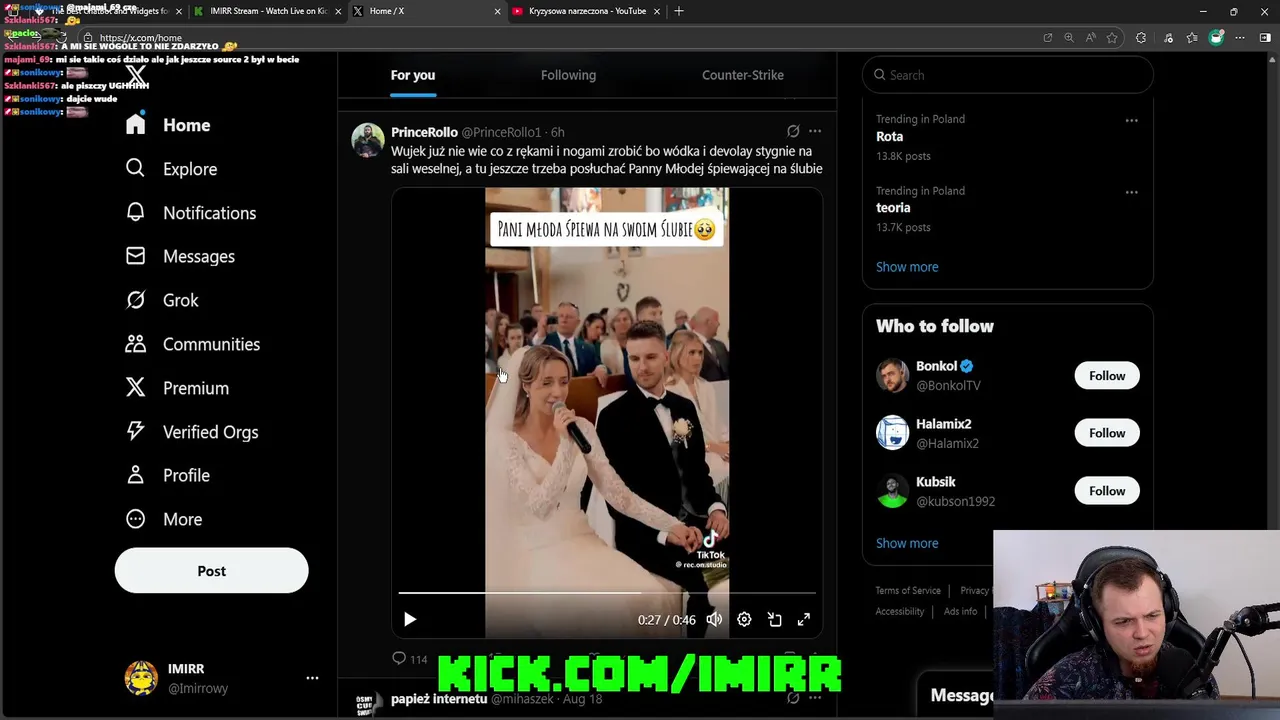Click the X logo above Home
The width and height of the screenshot is (1280, 720).
pos(136,75)
